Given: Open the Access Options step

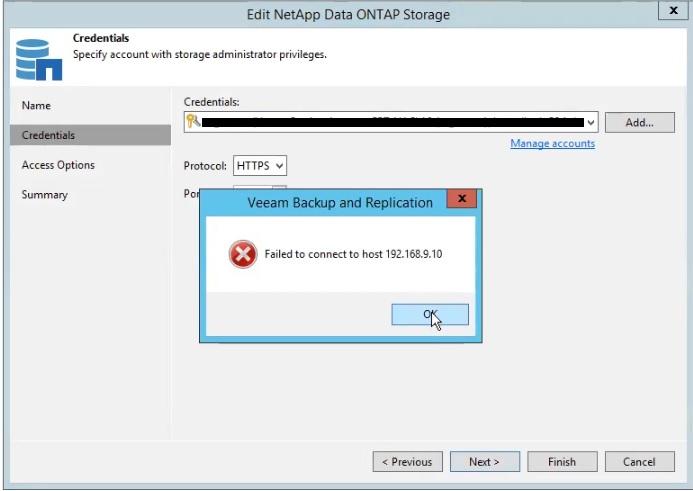Looking at the screenshot, I should (58, 165).
